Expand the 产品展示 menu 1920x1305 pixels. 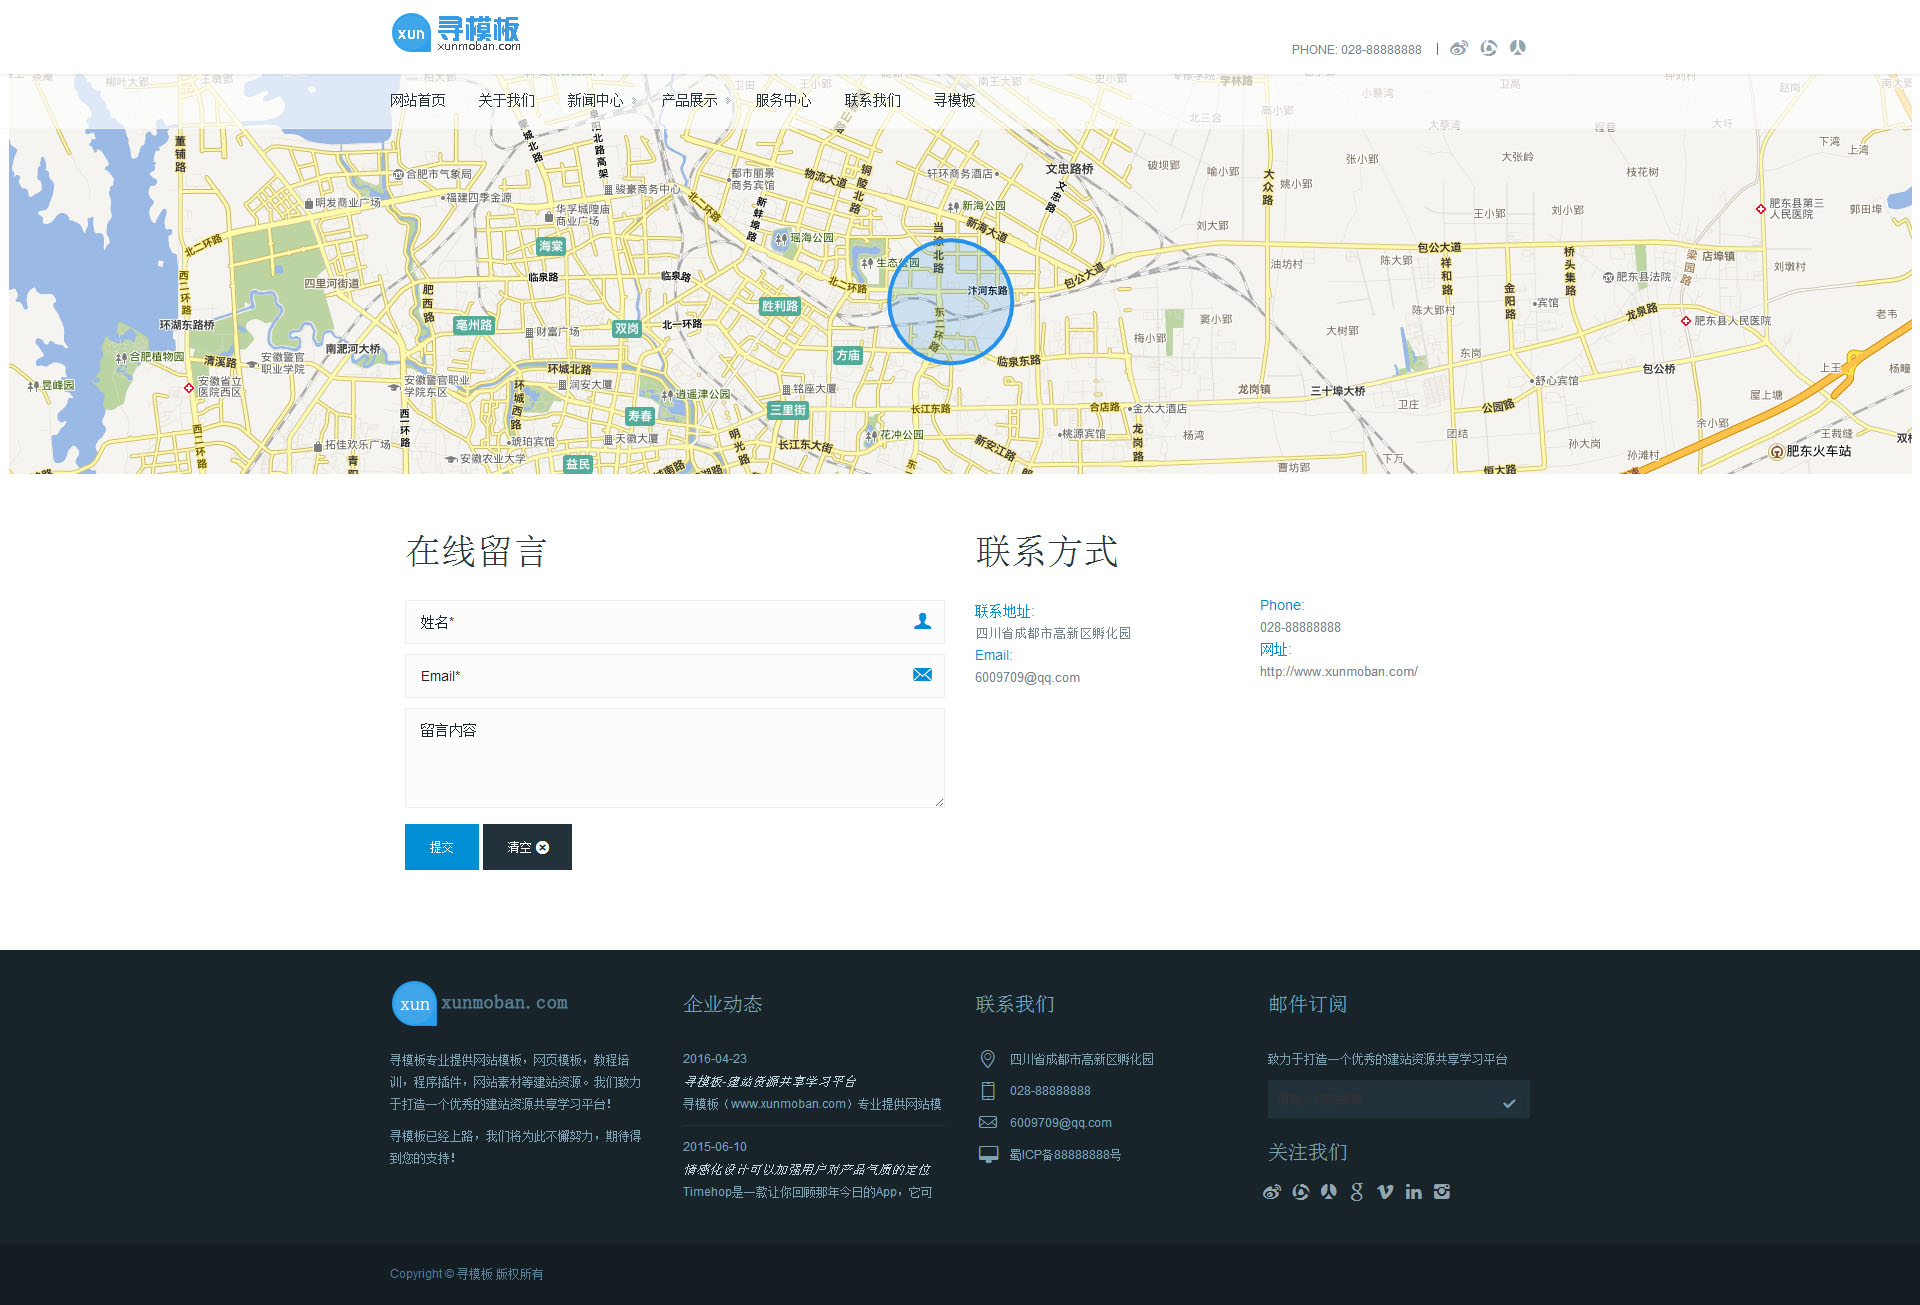pos(690,100)
